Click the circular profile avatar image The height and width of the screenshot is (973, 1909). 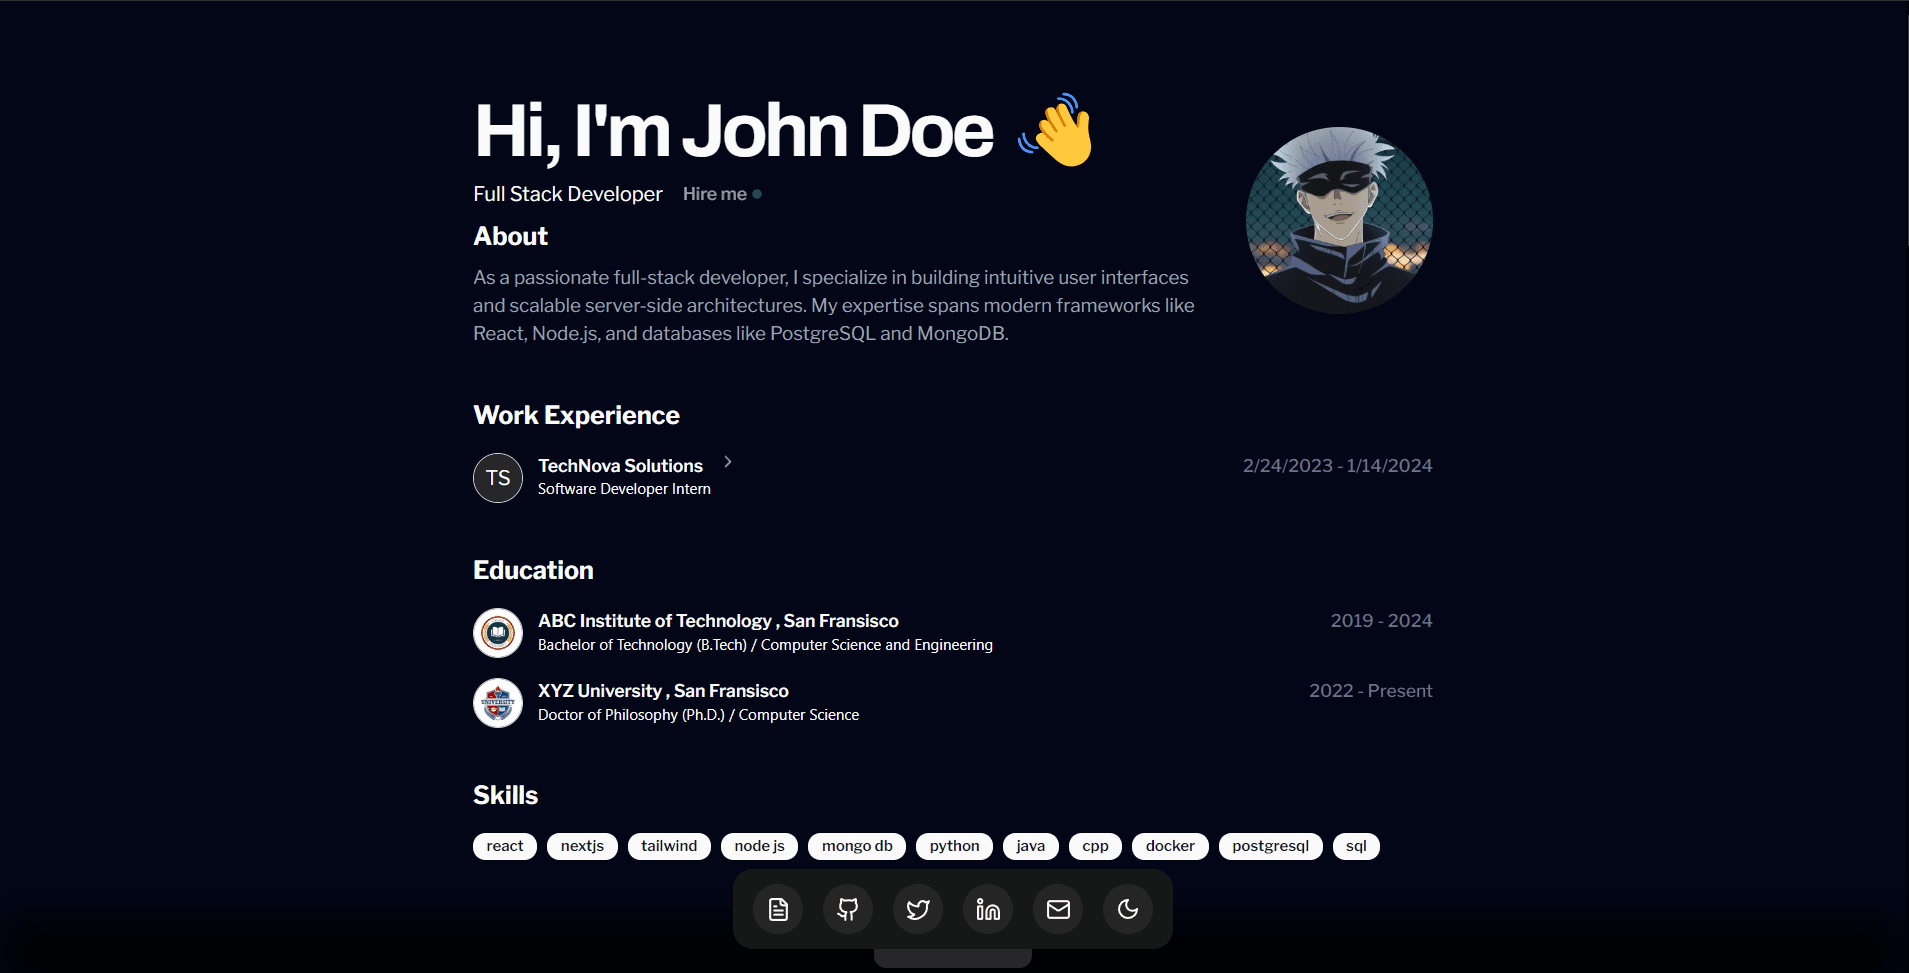click(x=1338, y=221)
